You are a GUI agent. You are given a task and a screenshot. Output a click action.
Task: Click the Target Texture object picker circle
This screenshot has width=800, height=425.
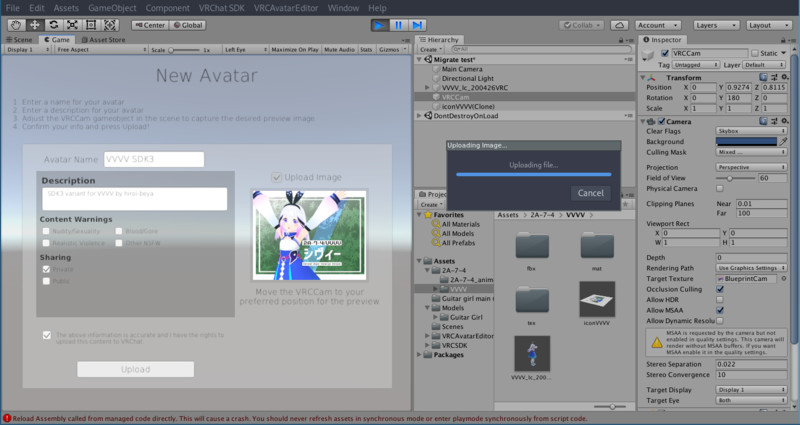[x=784, y=279]
